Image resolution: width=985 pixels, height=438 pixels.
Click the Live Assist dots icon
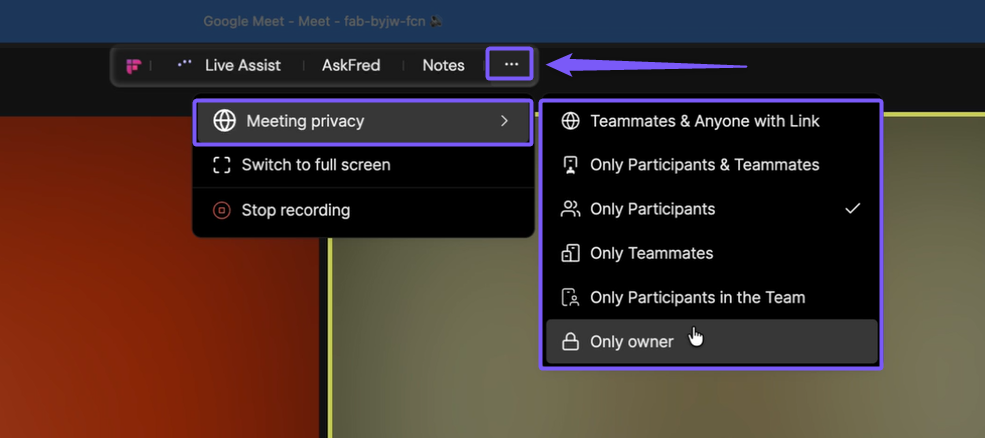point(184,64)
